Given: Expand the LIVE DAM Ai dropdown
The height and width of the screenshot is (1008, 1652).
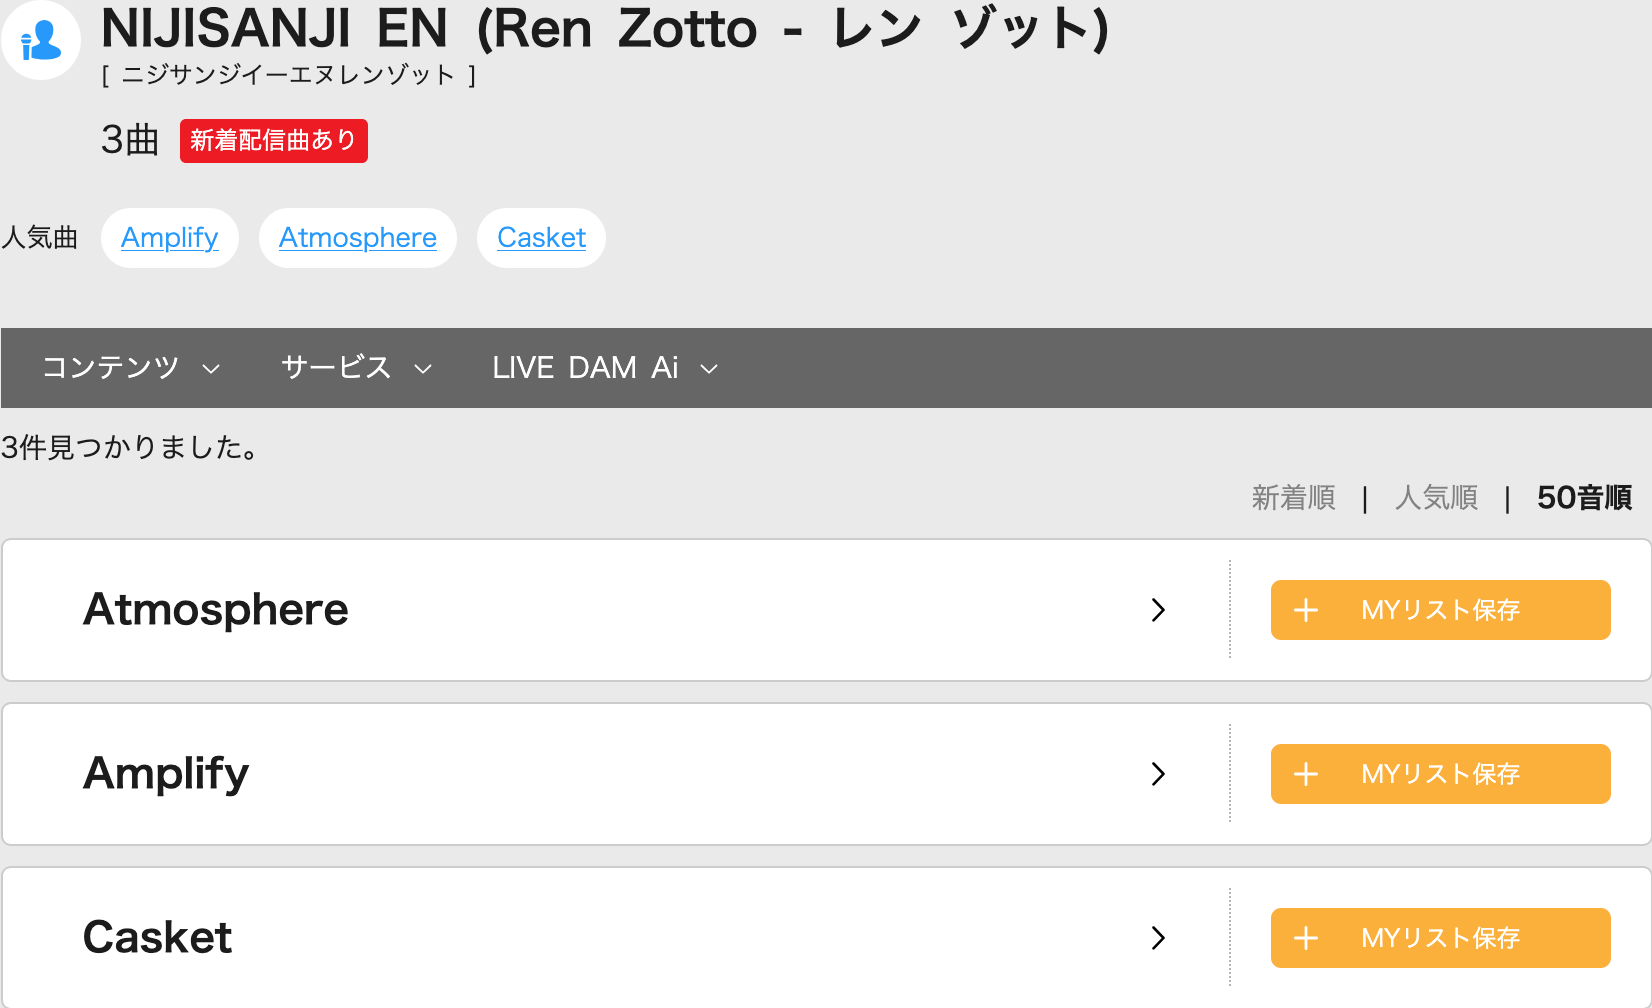Looking at the screenshot, I should pyautogui.click(x=605, y=368).
